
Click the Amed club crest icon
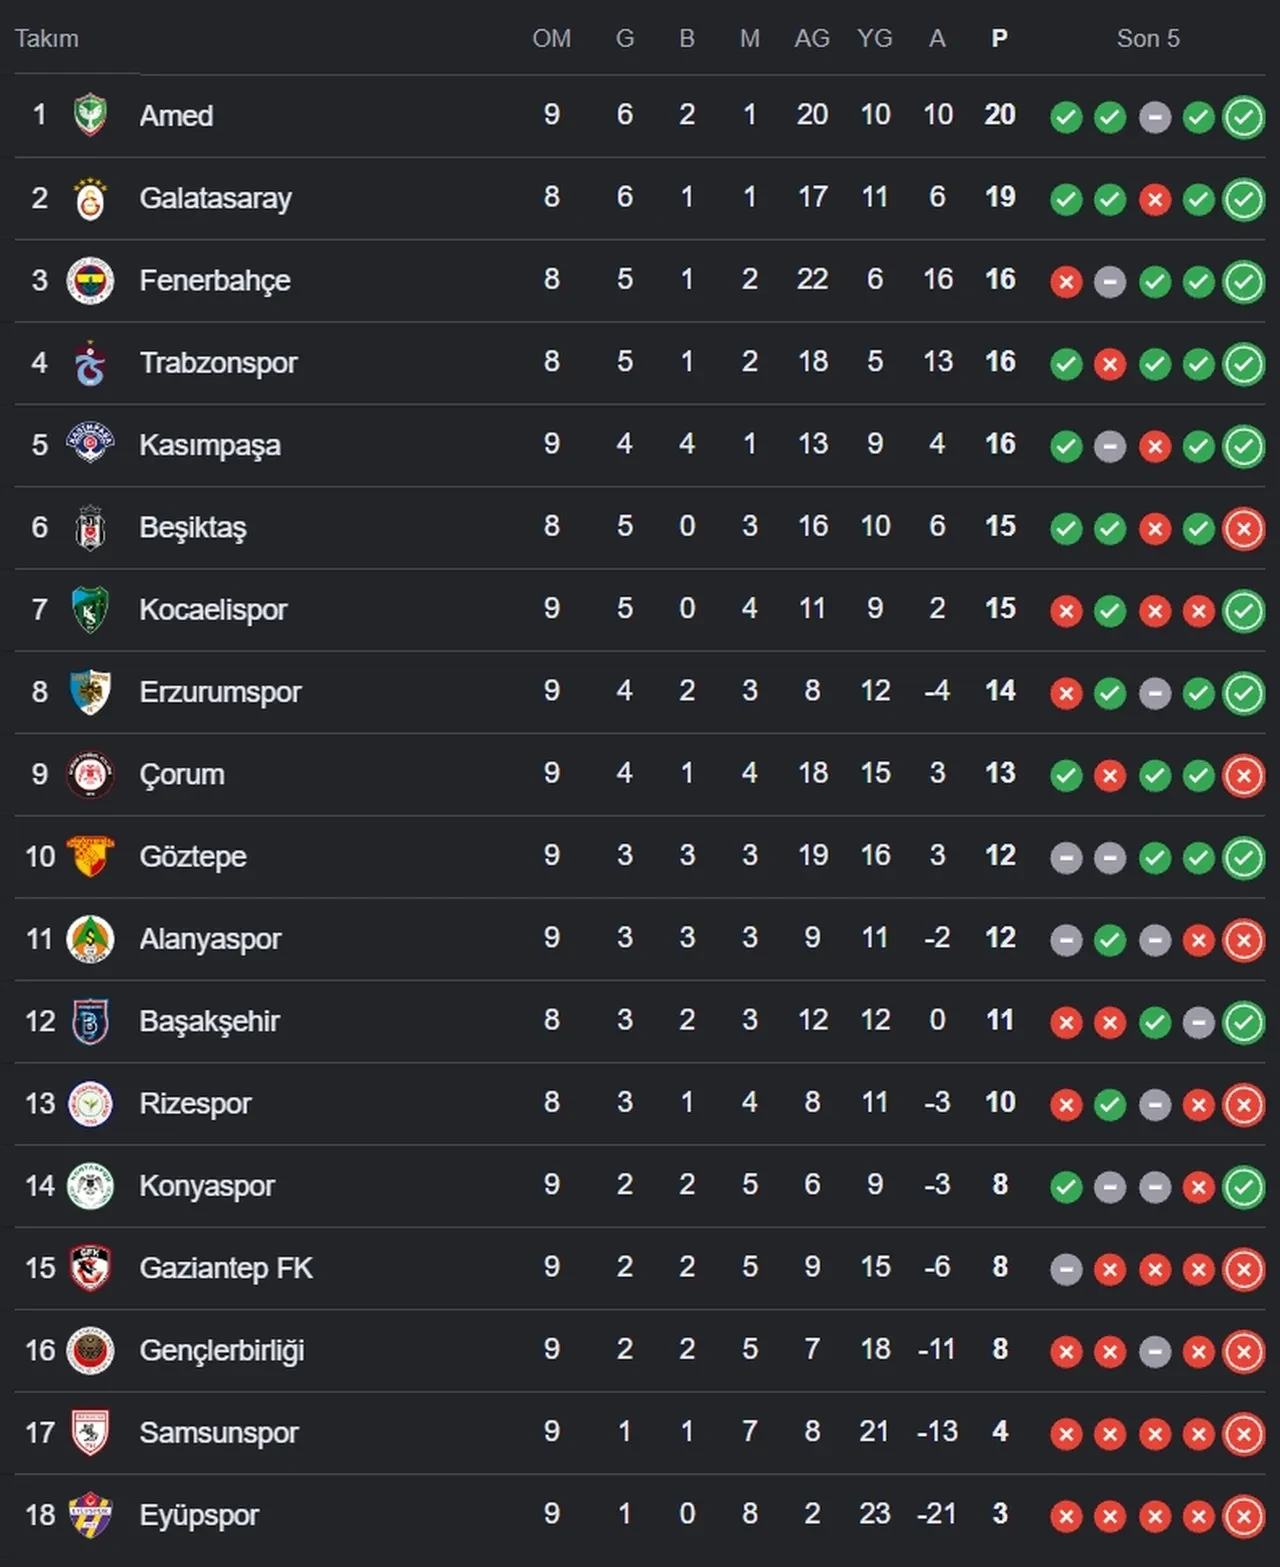[90, 115]
